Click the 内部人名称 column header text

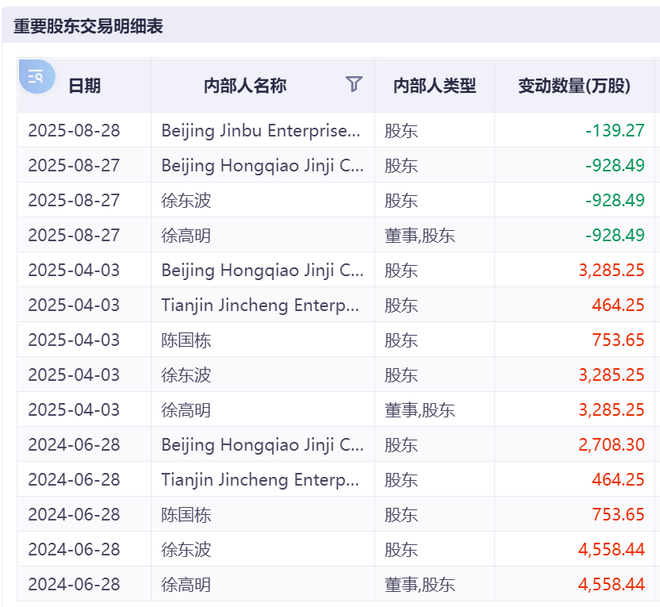[x=245, y=86]
